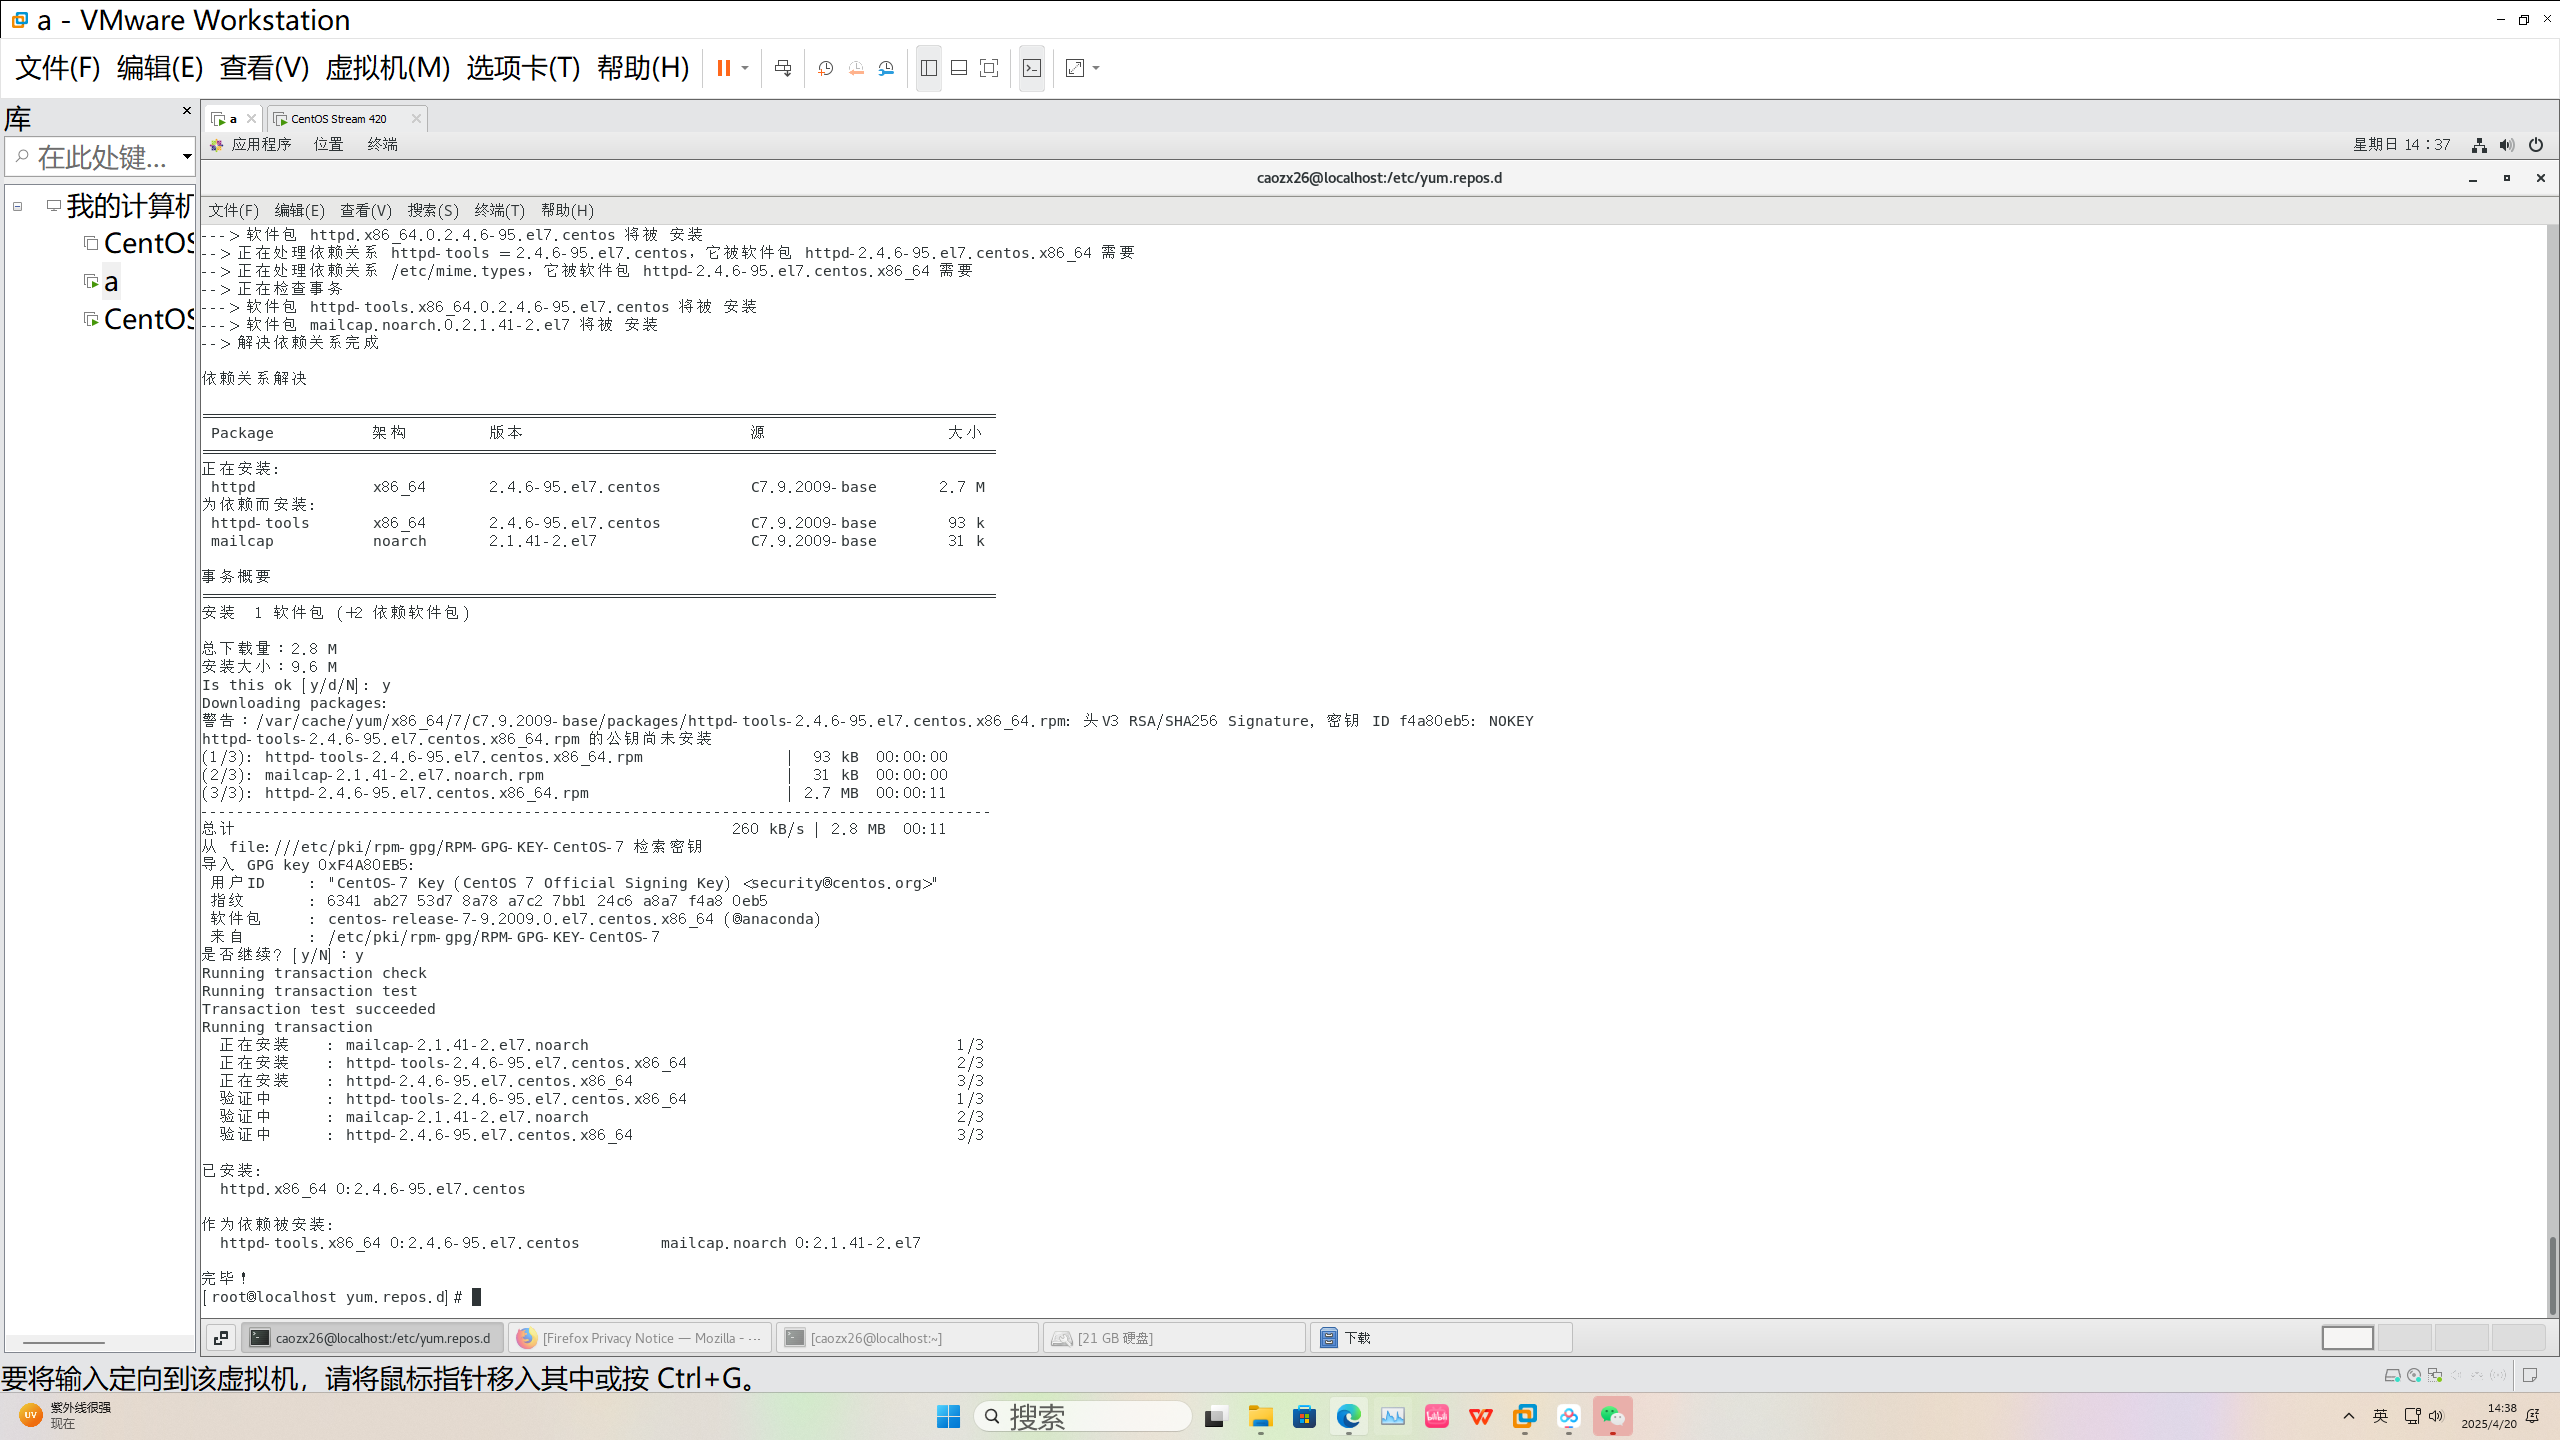Enter full screen mode icon
The width and height of the screenshot is (2560, 1440).
point(989,68)
